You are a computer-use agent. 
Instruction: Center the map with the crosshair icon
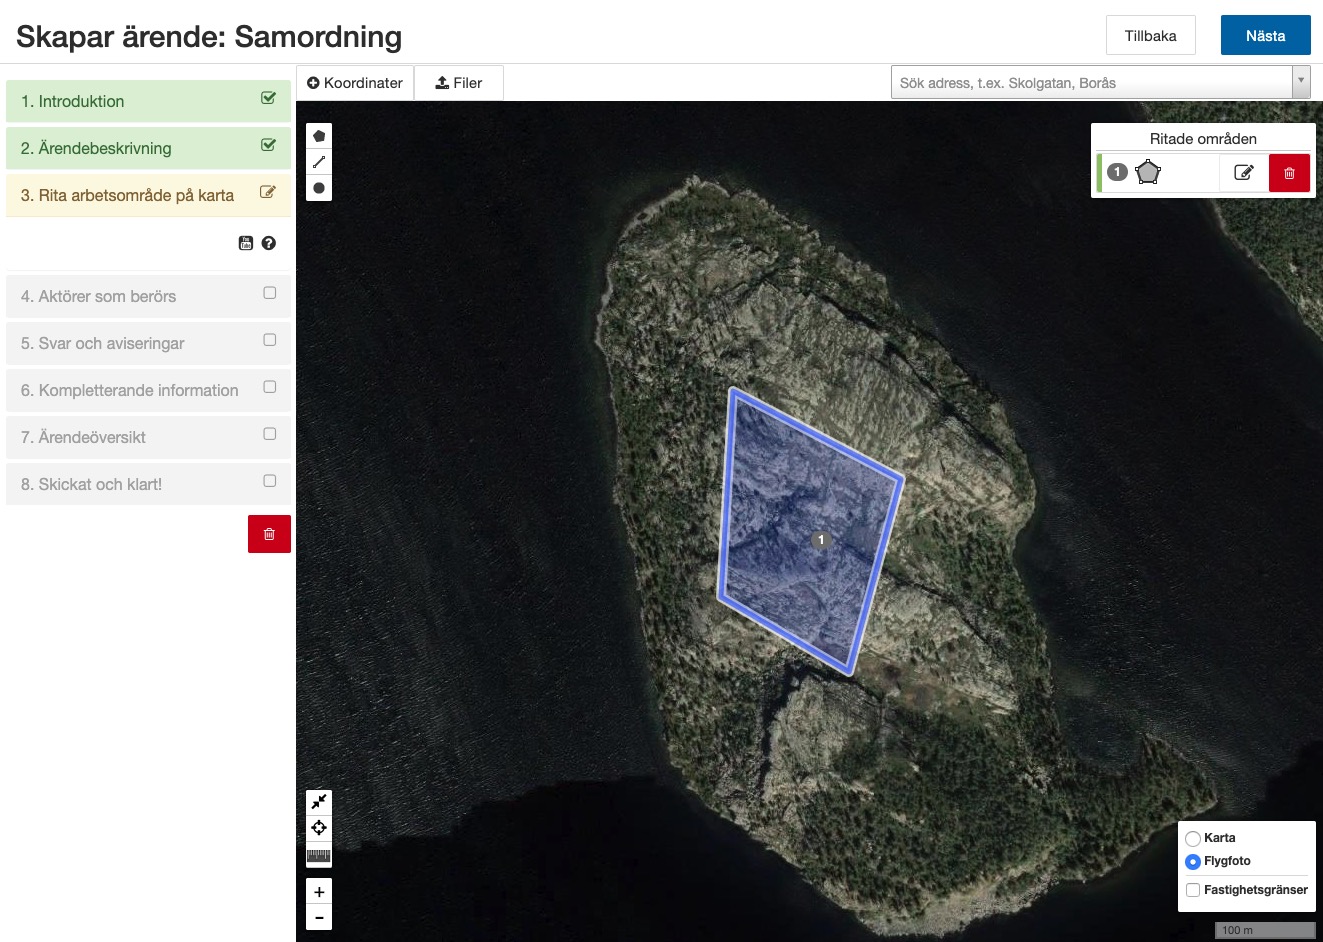click(x=318, y=828)
